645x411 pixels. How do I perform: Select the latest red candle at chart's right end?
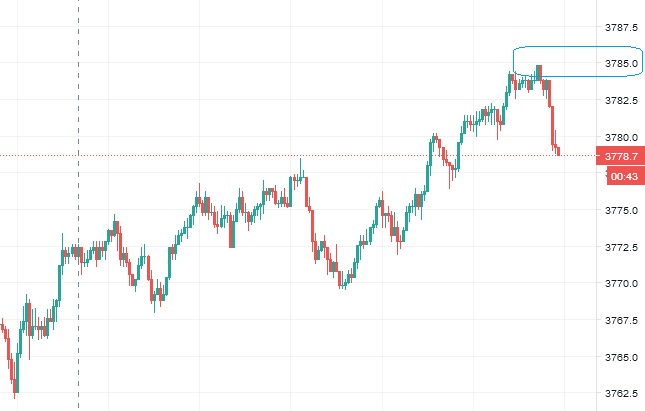(558, 150)
